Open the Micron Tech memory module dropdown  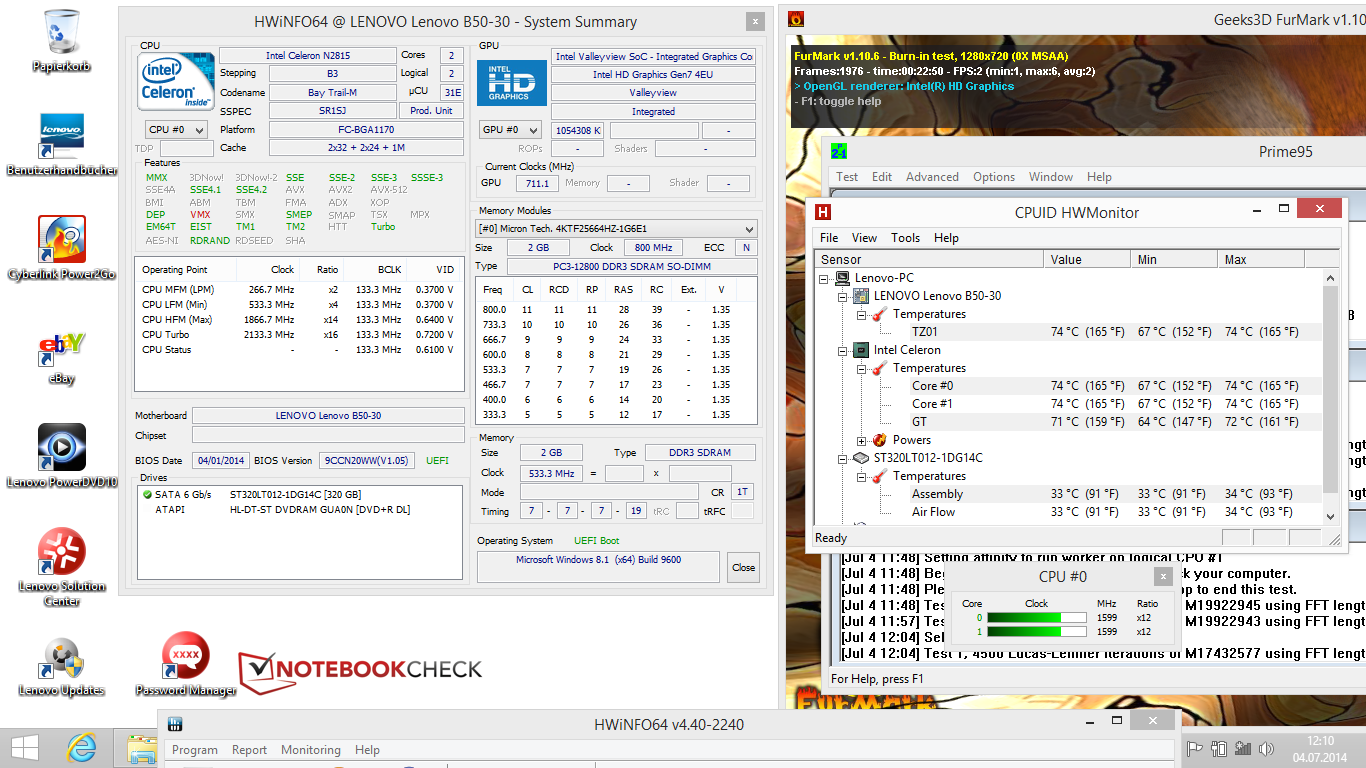616,228
